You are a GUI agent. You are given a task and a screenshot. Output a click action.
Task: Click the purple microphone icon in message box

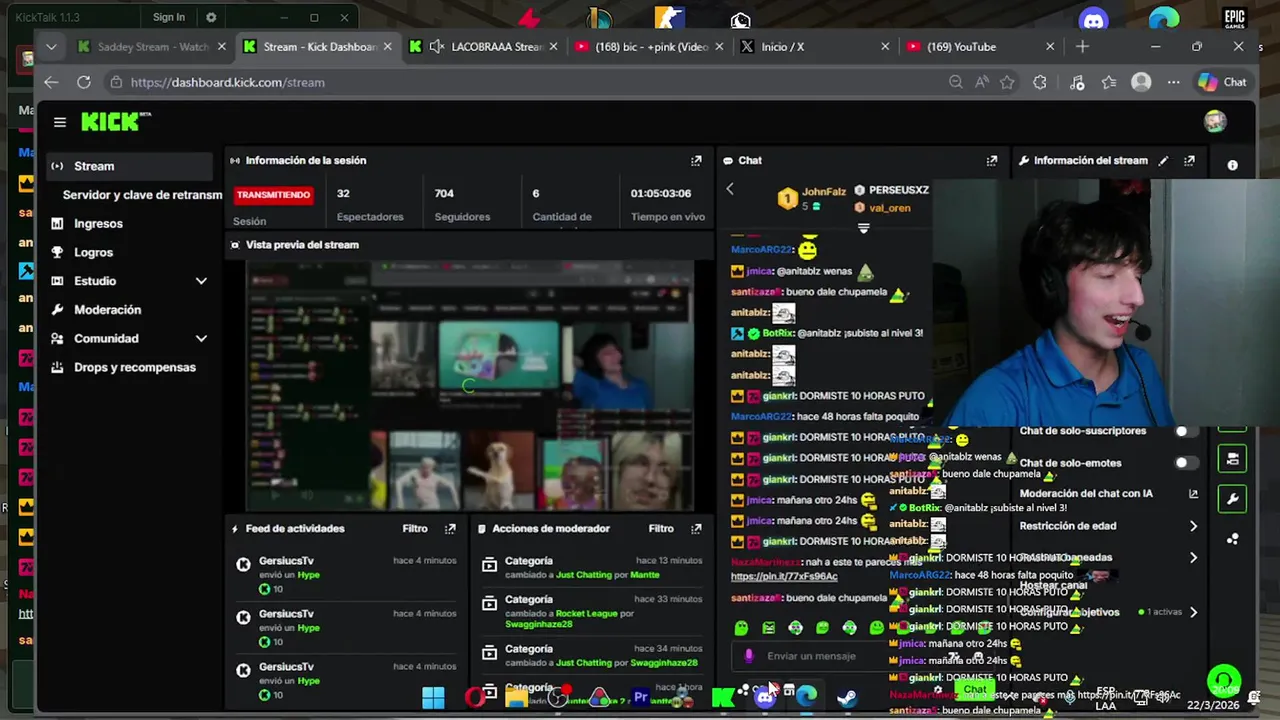point(749,656)
